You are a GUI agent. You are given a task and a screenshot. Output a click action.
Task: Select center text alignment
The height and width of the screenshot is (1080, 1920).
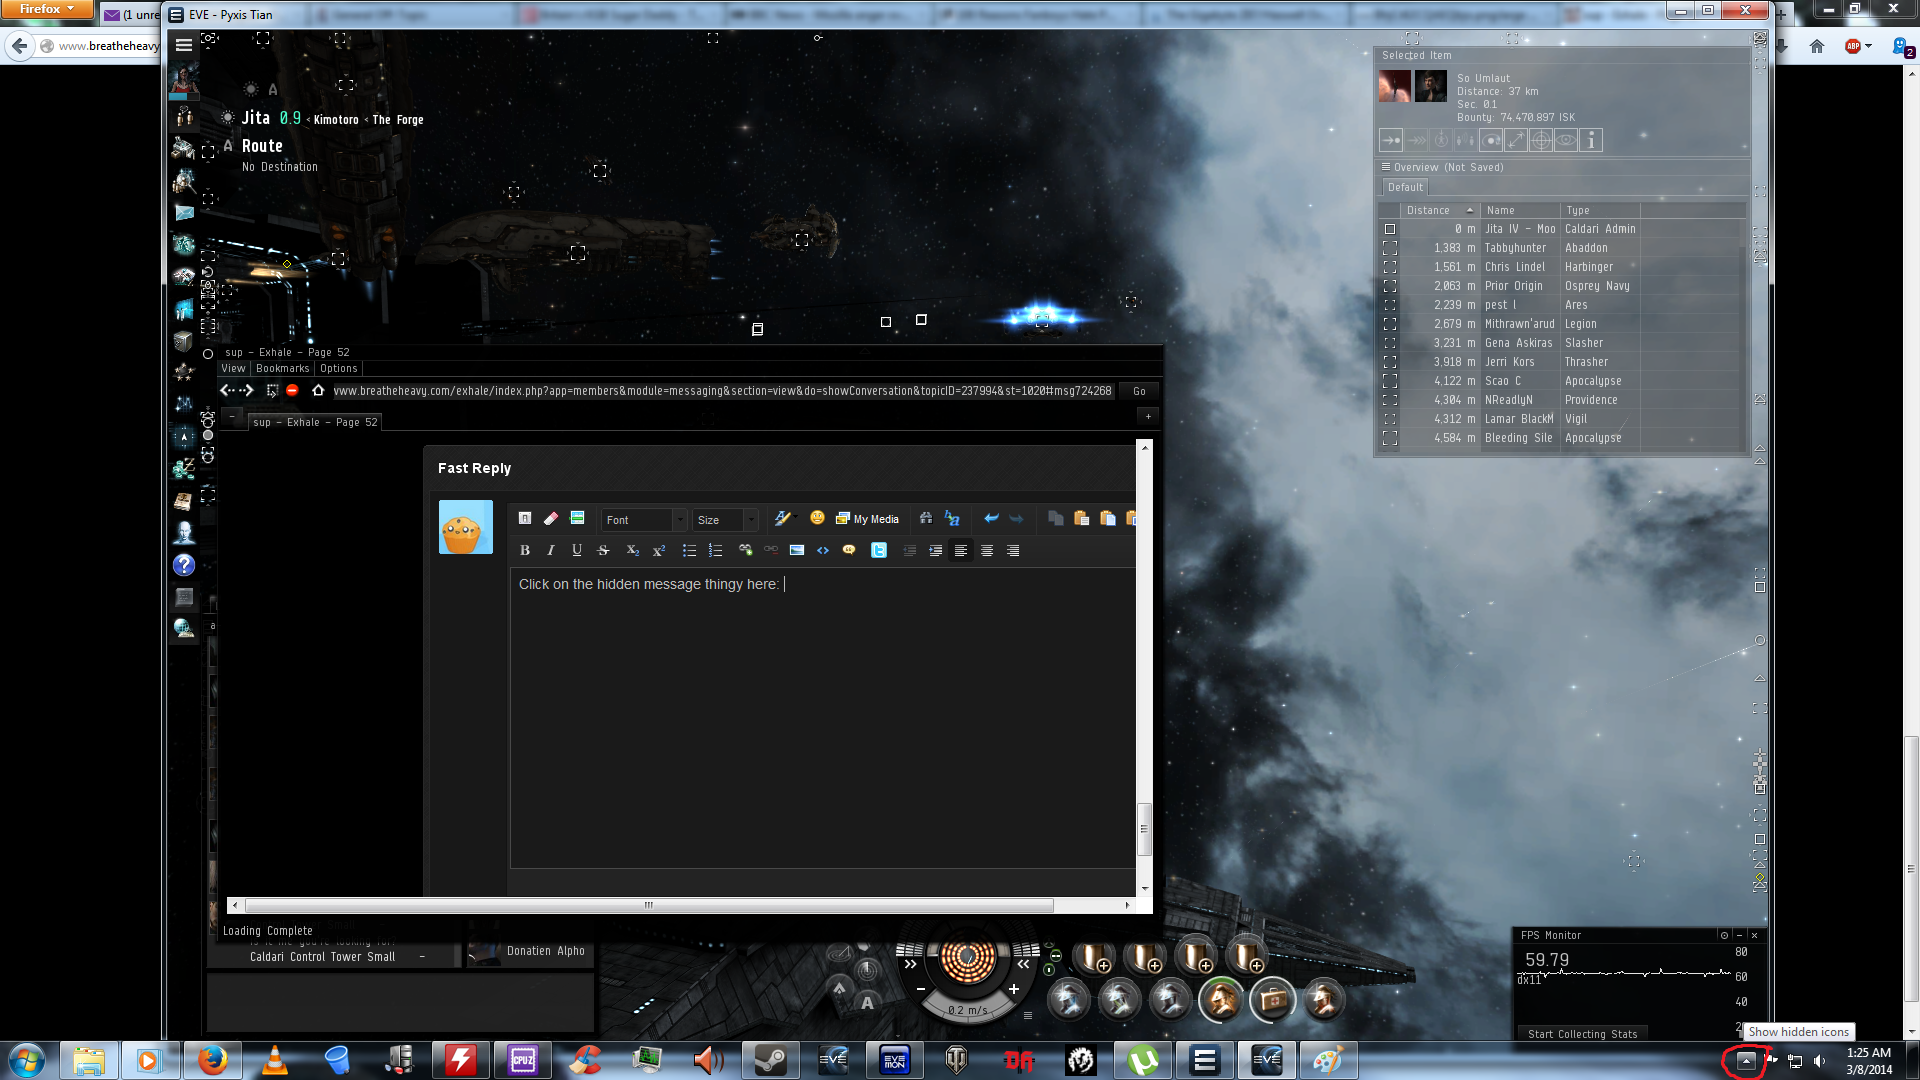click(987, 550)
